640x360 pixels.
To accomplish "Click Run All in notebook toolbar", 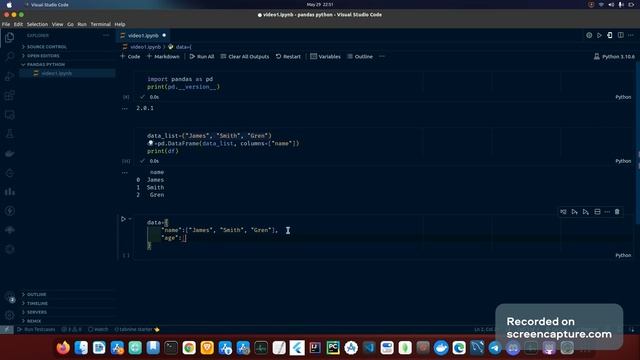I will tap(202, 57).
